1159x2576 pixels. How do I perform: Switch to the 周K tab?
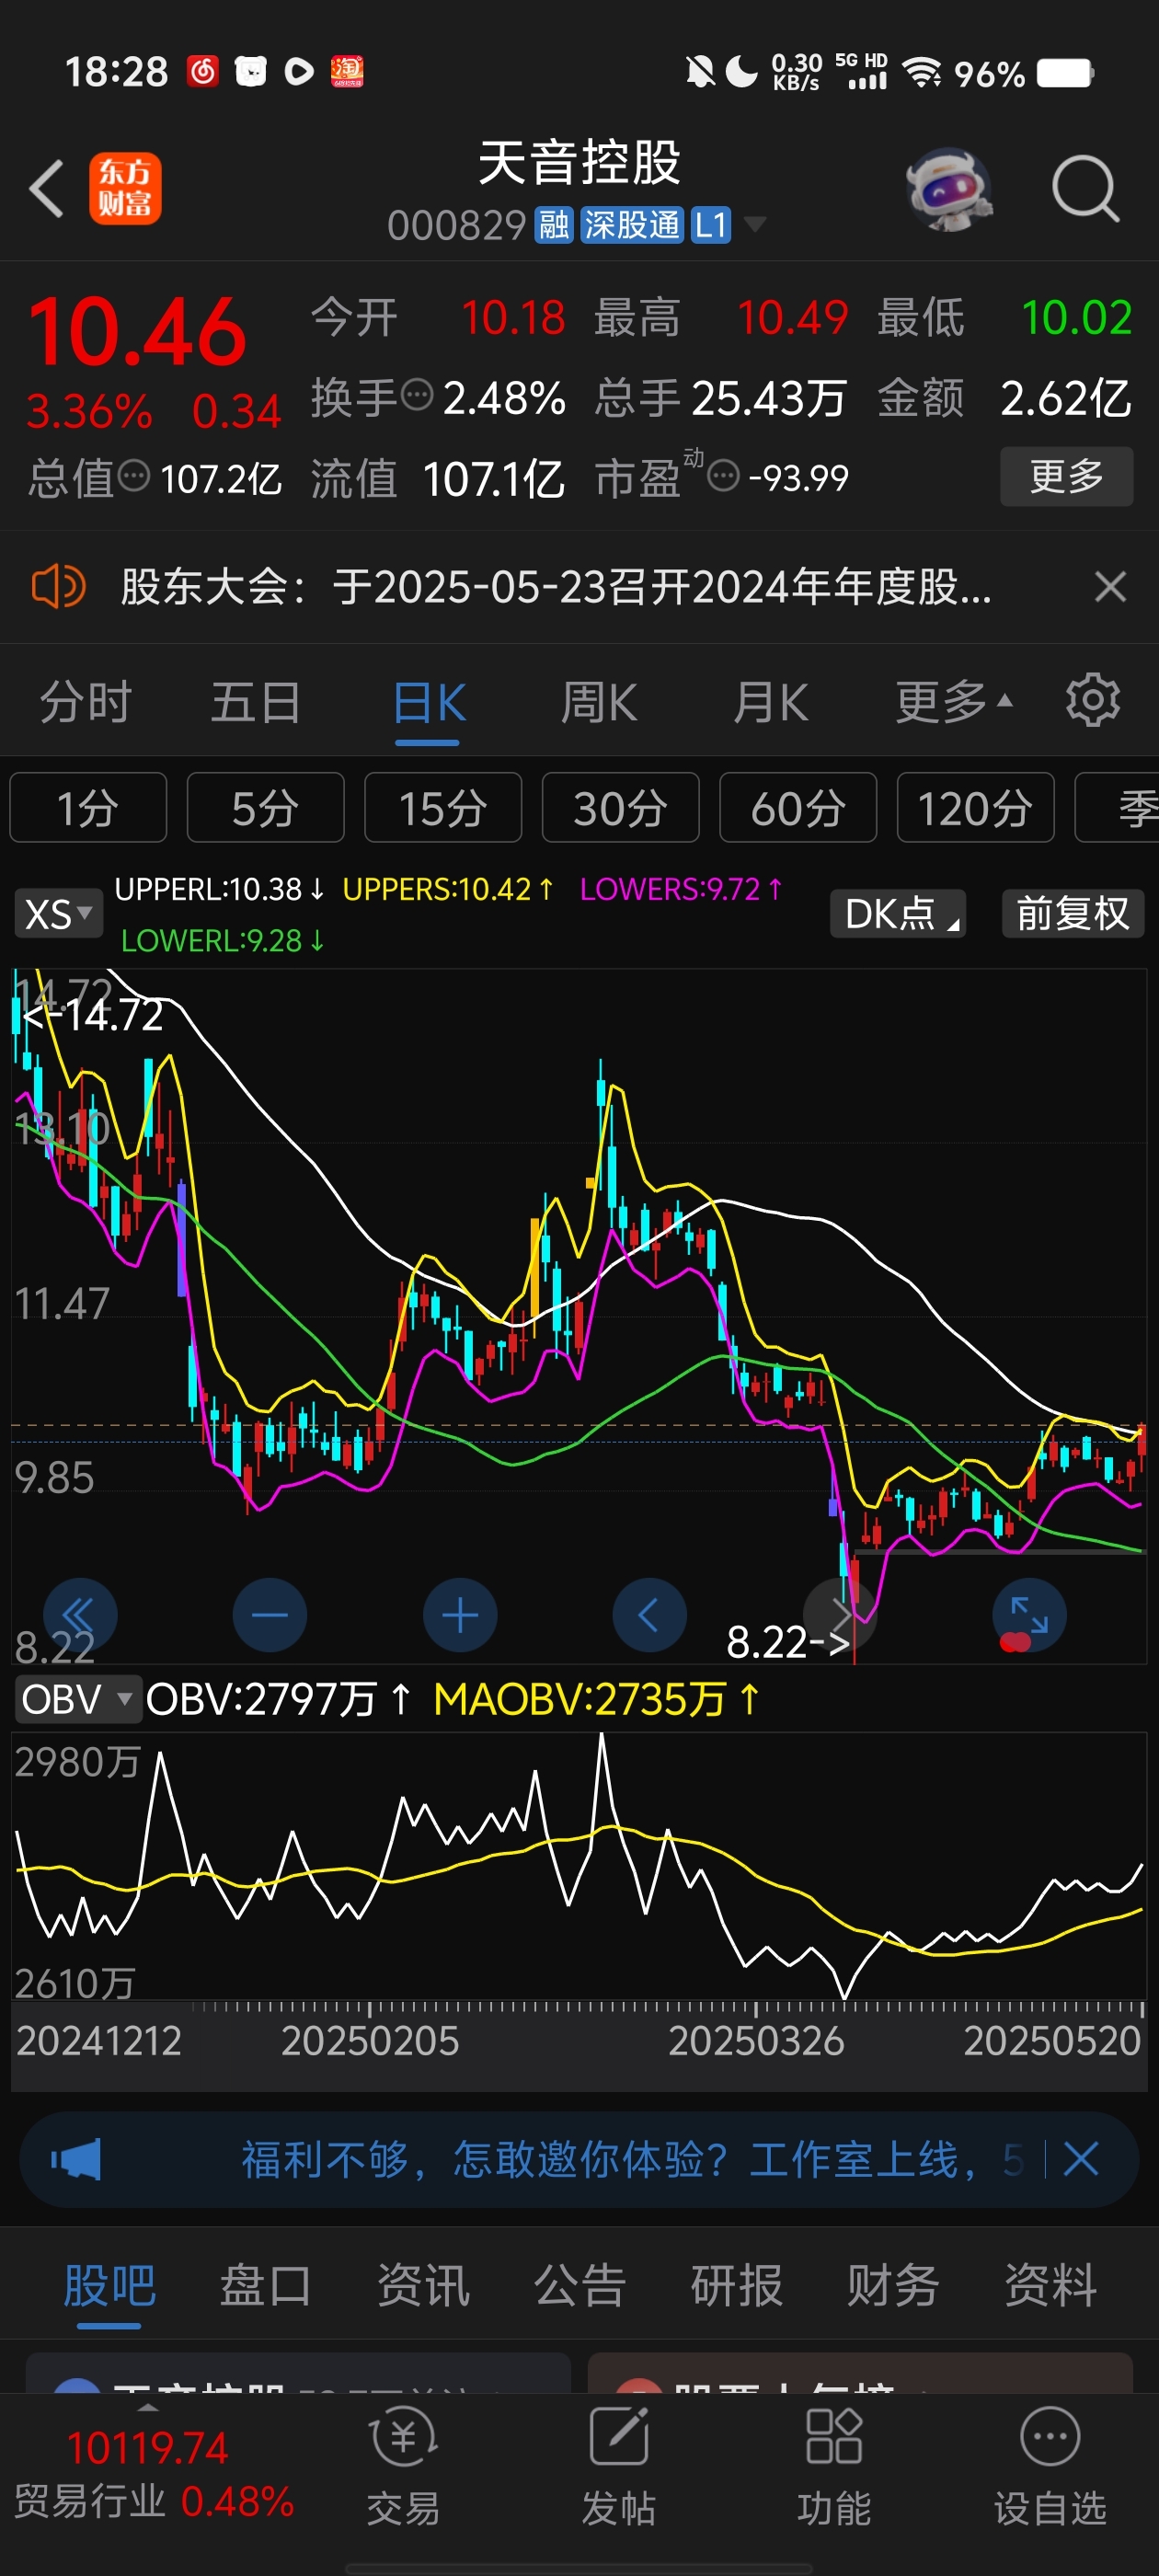(x=598, y=701)
